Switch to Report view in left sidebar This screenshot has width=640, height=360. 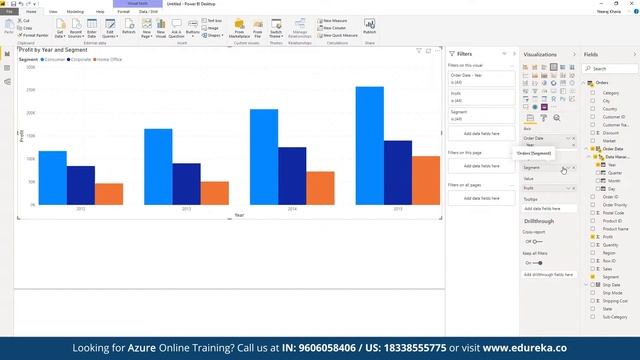7,54
